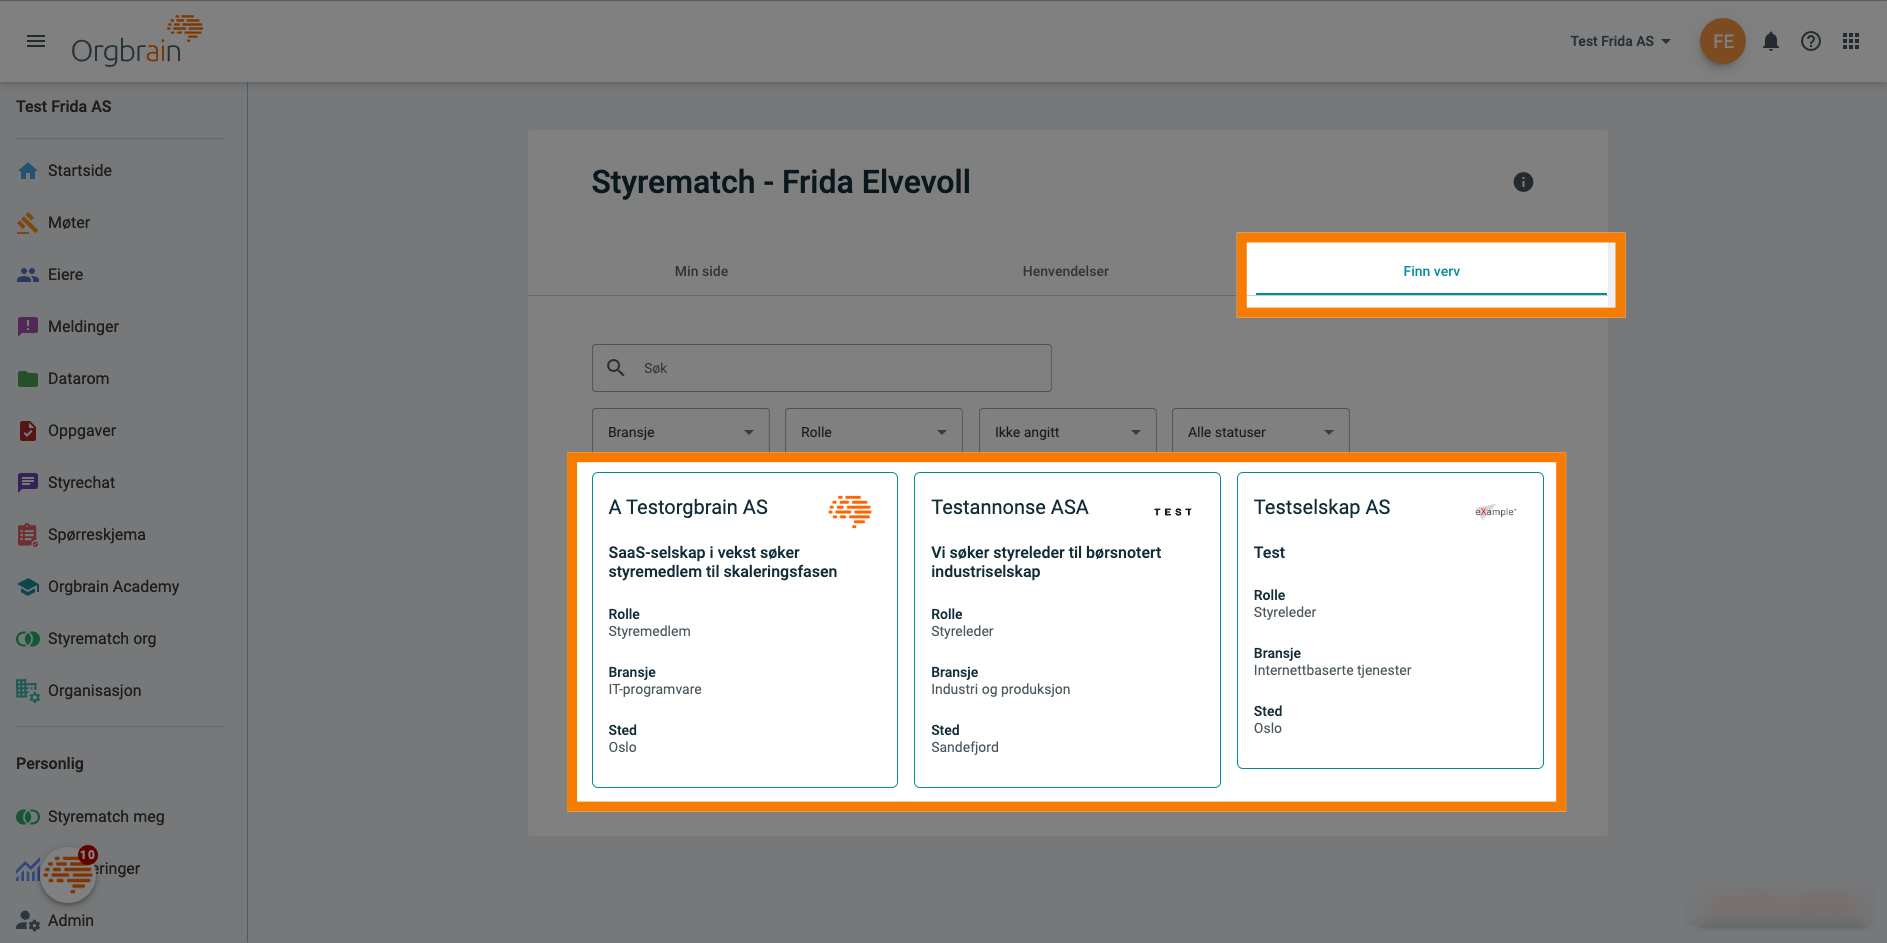Open Admin page
This screenshot has width=1887, height=943.
click(x=71, y=921)
